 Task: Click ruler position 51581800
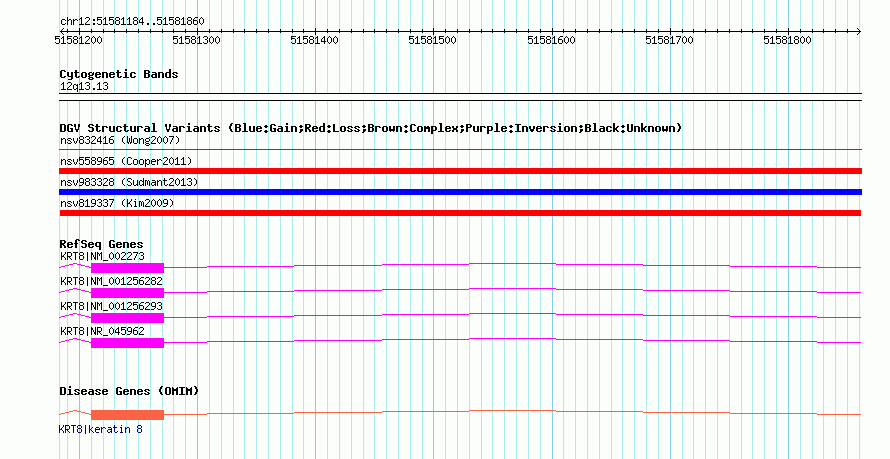(787, 40)
